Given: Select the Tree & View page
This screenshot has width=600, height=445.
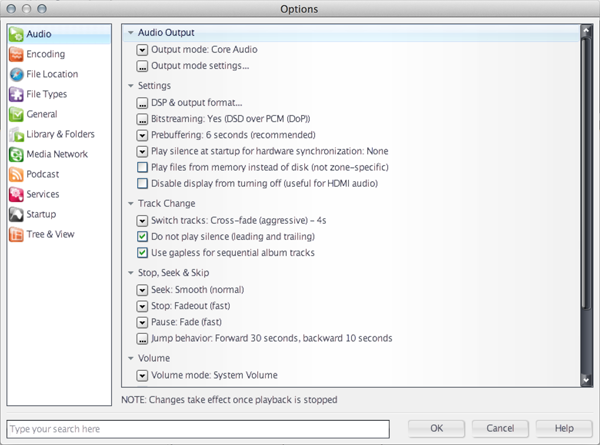Looking at the screenshot, I should click(59, 234).
